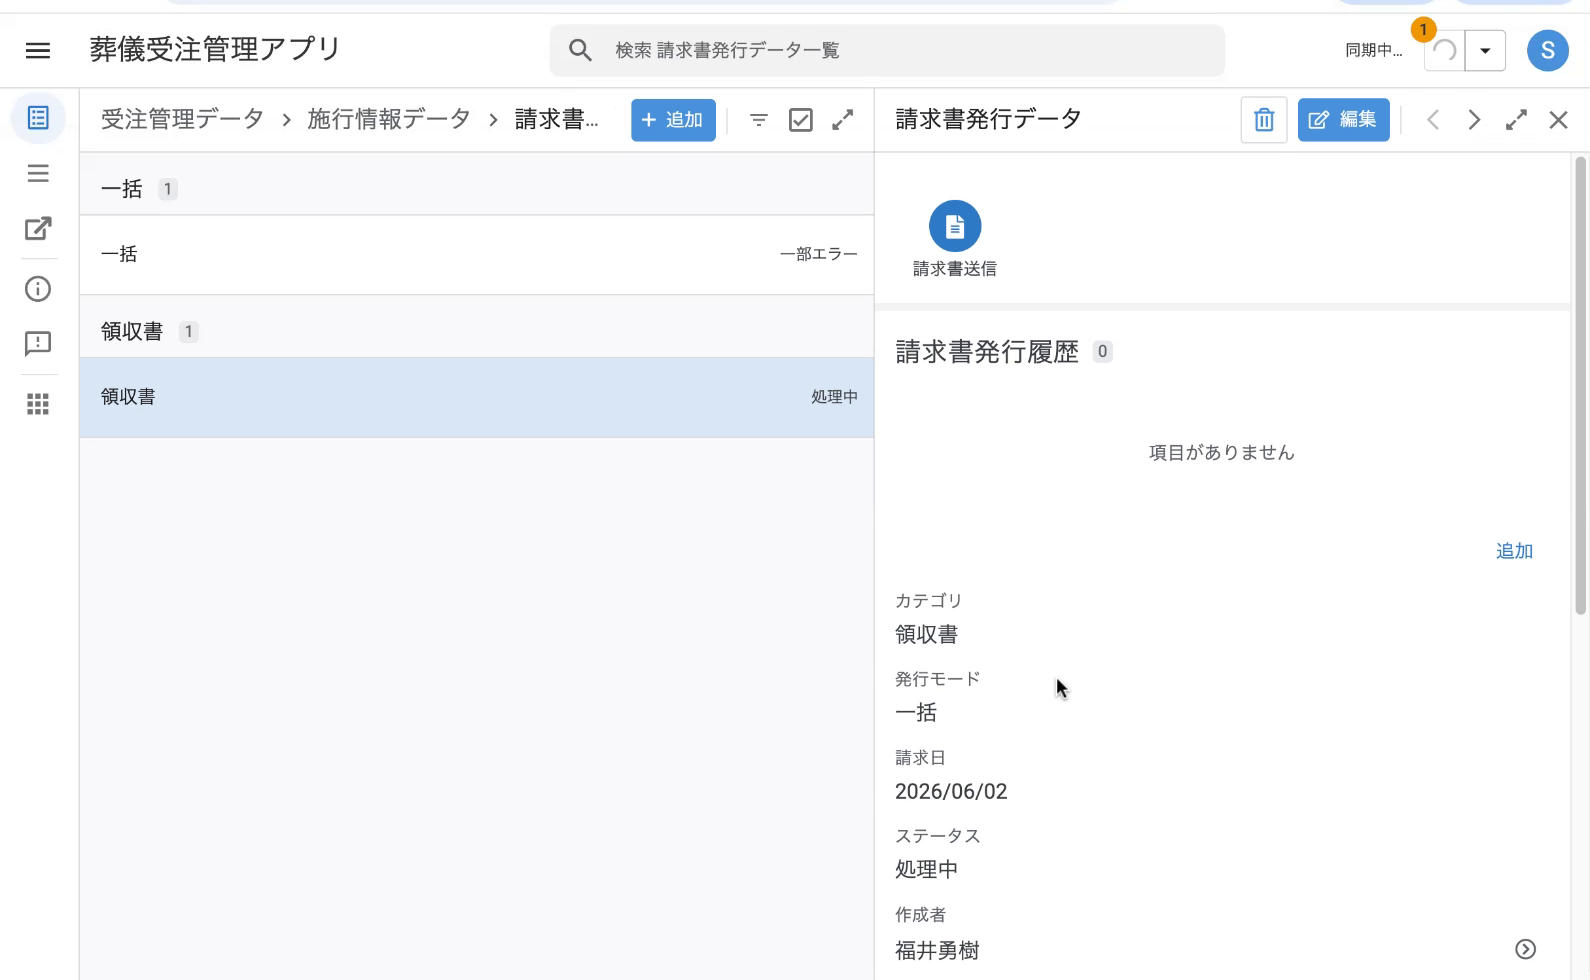Viewport: 1590px width, 980px height.
Task: Click the detail pane vertical scrollbar
Action: (1581, 385)
